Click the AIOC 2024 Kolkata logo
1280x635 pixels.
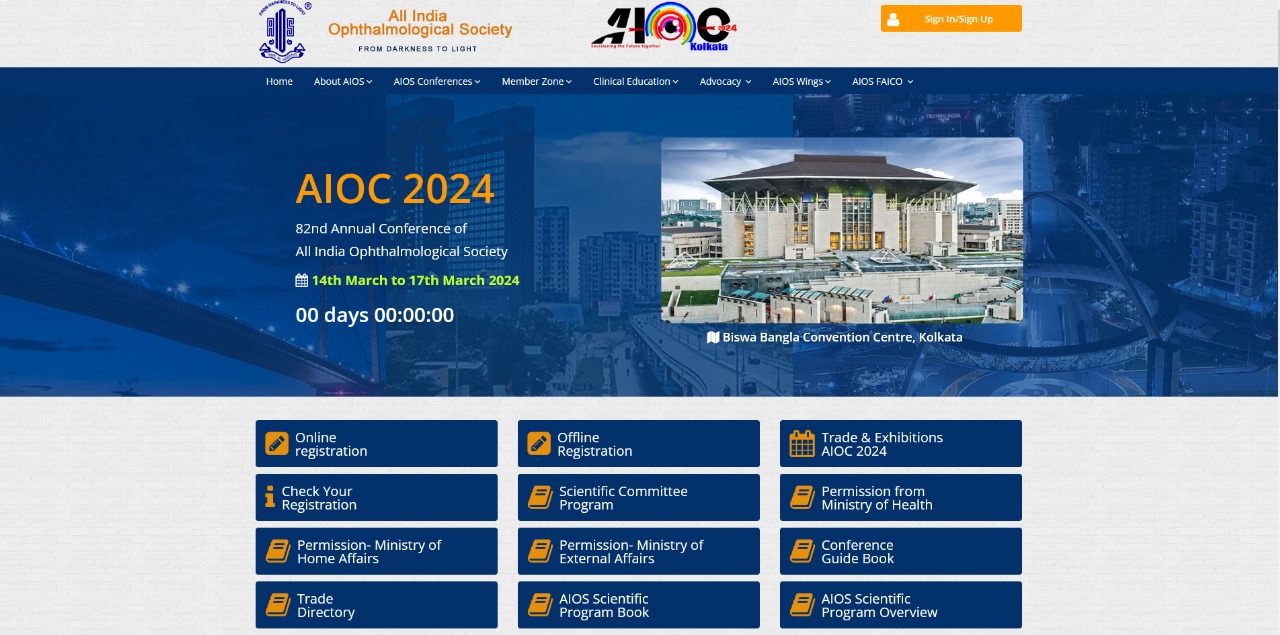click(x=664, y=28)
